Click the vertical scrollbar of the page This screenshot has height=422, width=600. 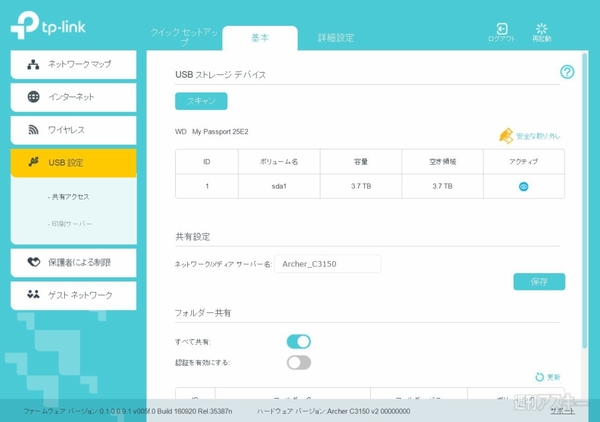pos(584,201)
